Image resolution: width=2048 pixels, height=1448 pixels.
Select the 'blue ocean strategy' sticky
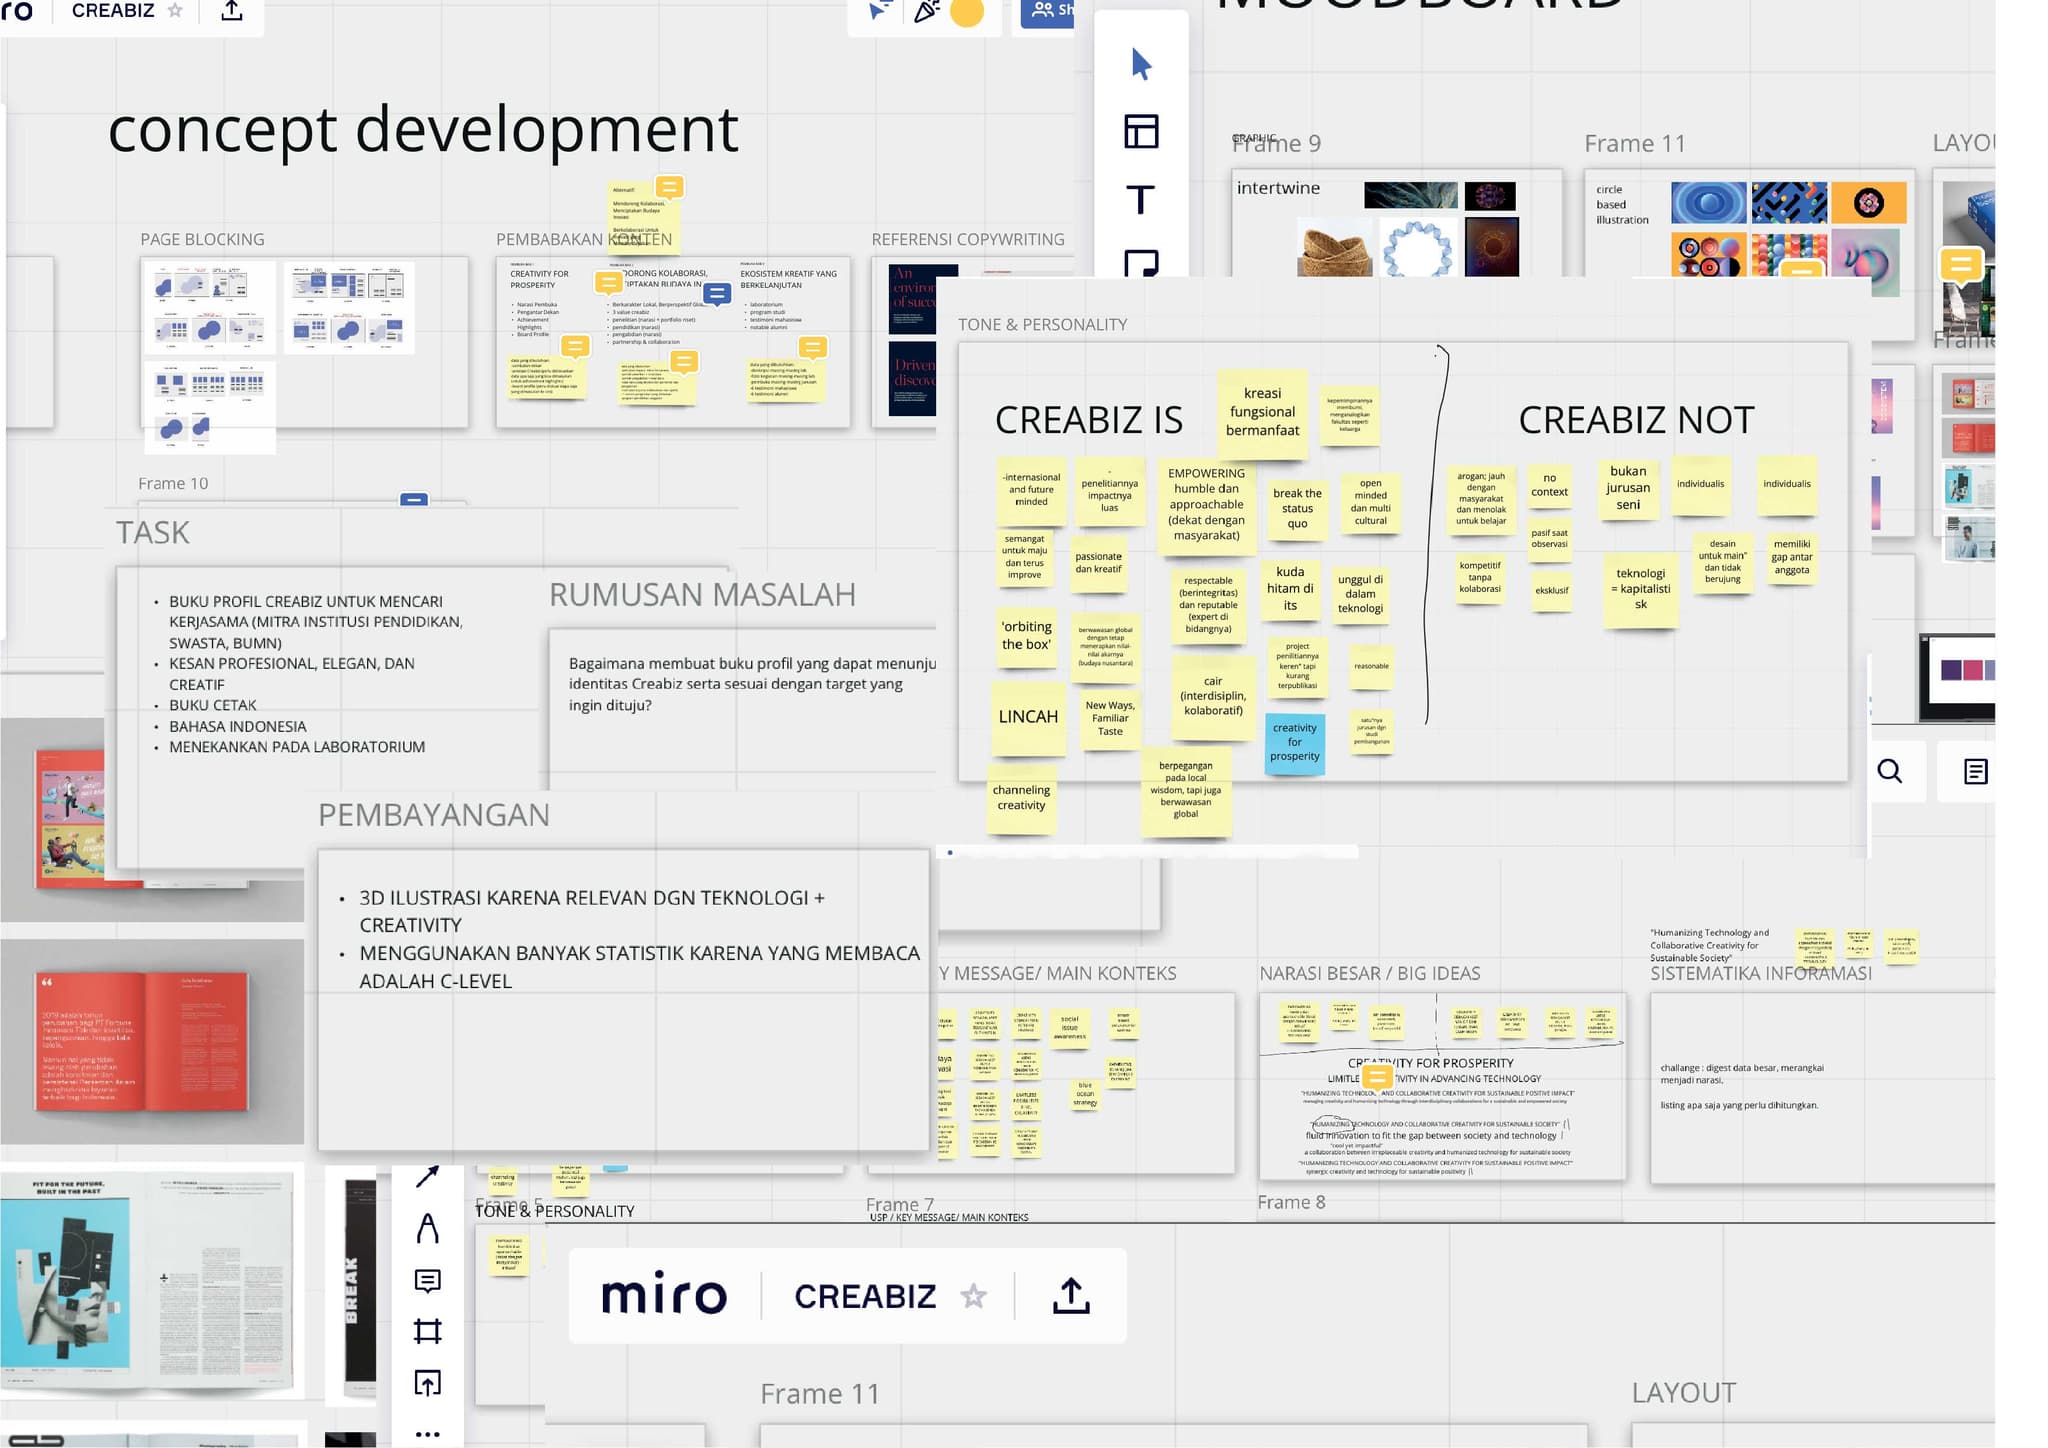(1084, 1096)
